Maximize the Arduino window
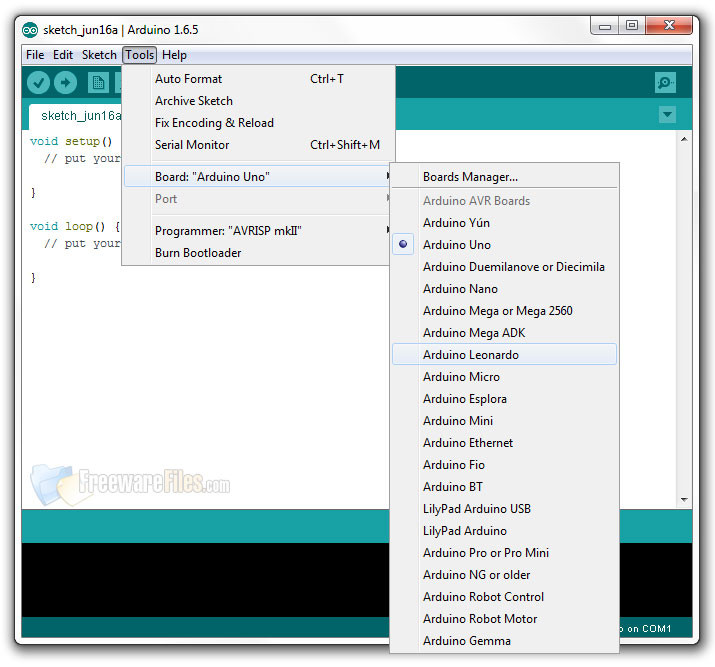Viewport: 715px width, 667px height. [632, 26]
